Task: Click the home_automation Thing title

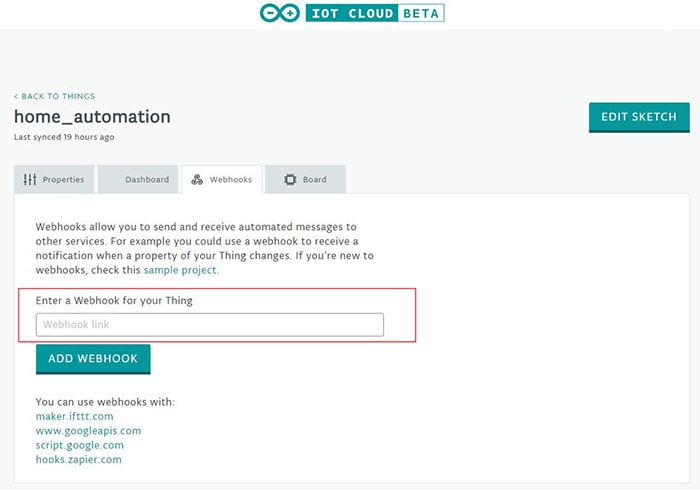Action: pyautogui.click(x=92, y=117)
